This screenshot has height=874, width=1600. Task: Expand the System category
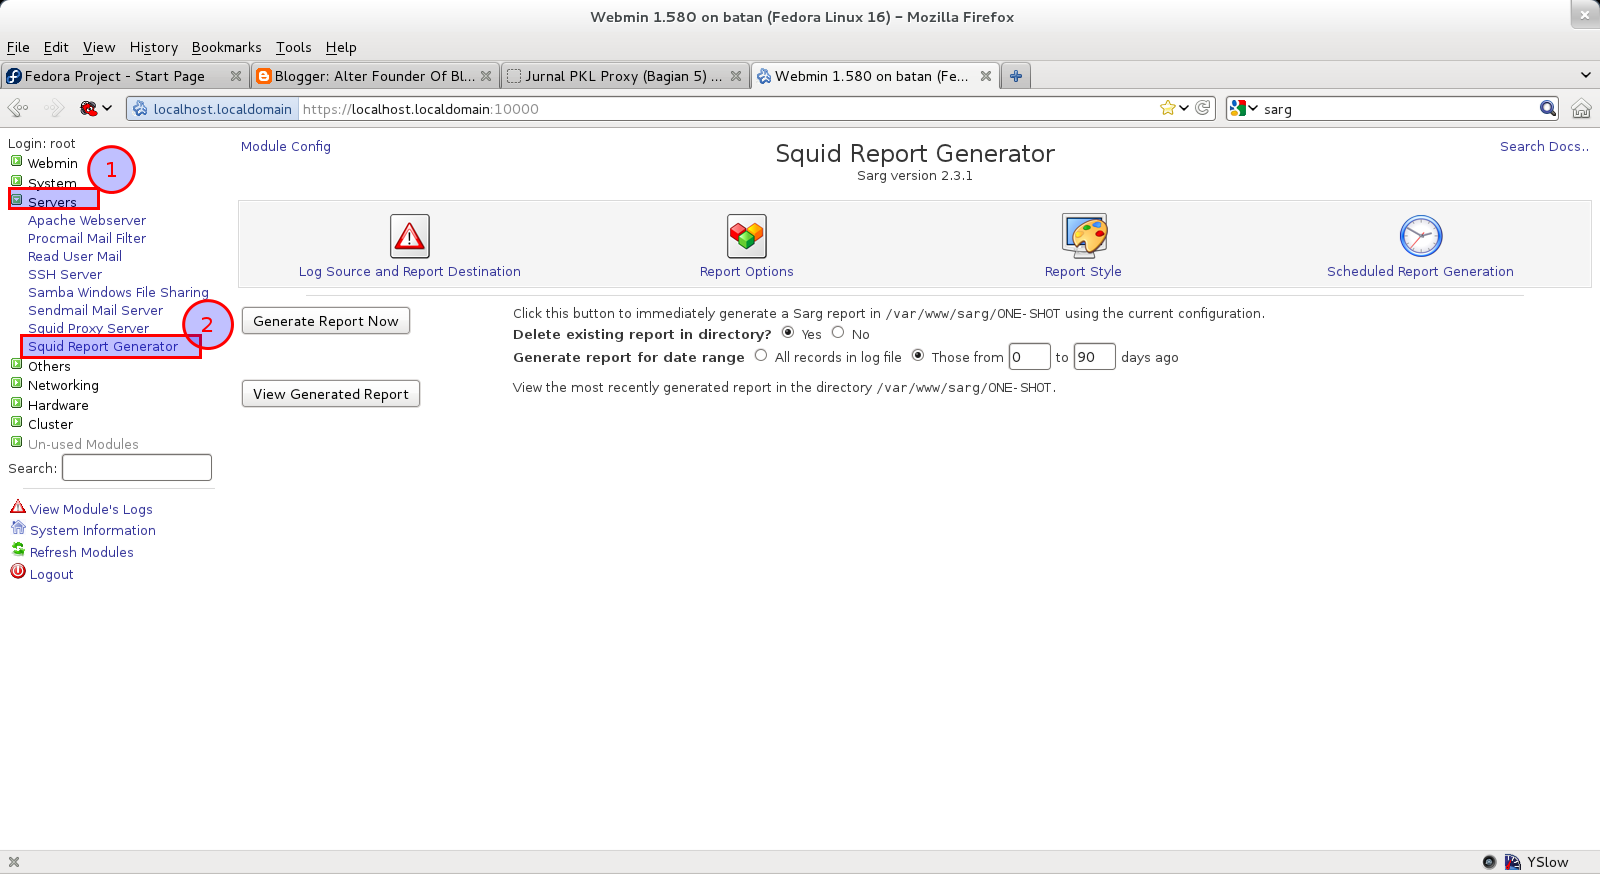pos(16,181)
